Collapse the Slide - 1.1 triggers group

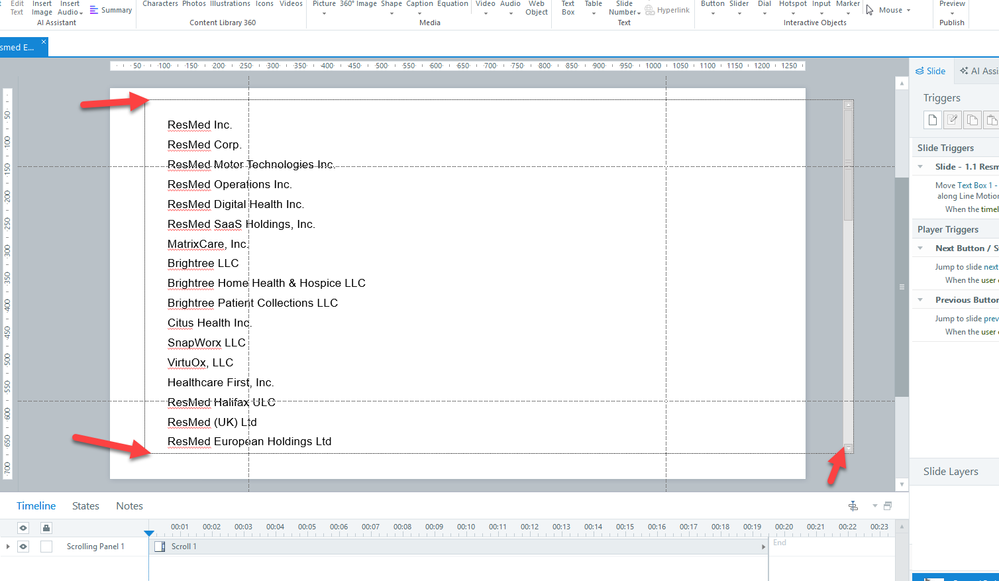(x=920, y=166)
